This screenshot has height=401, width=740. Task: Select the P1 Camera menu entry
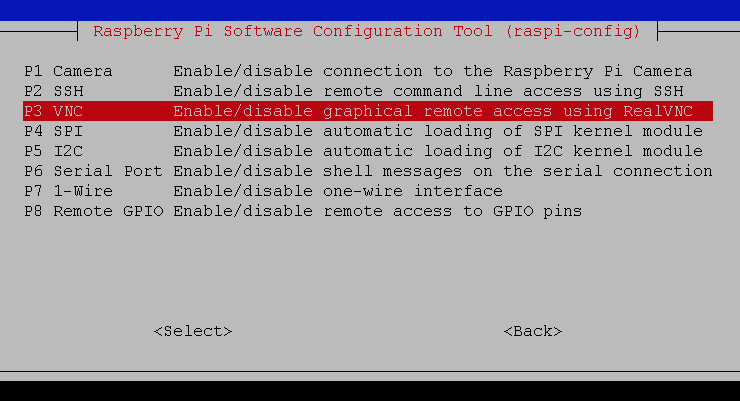68,72
